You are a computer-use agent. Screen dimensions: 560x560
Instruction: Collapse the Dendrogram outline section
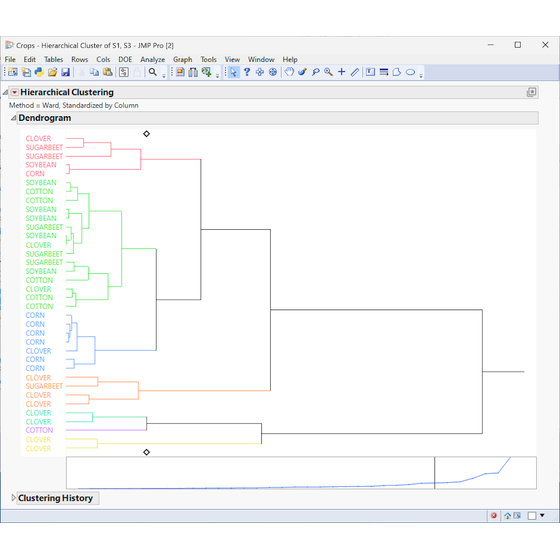click(13, 118)
